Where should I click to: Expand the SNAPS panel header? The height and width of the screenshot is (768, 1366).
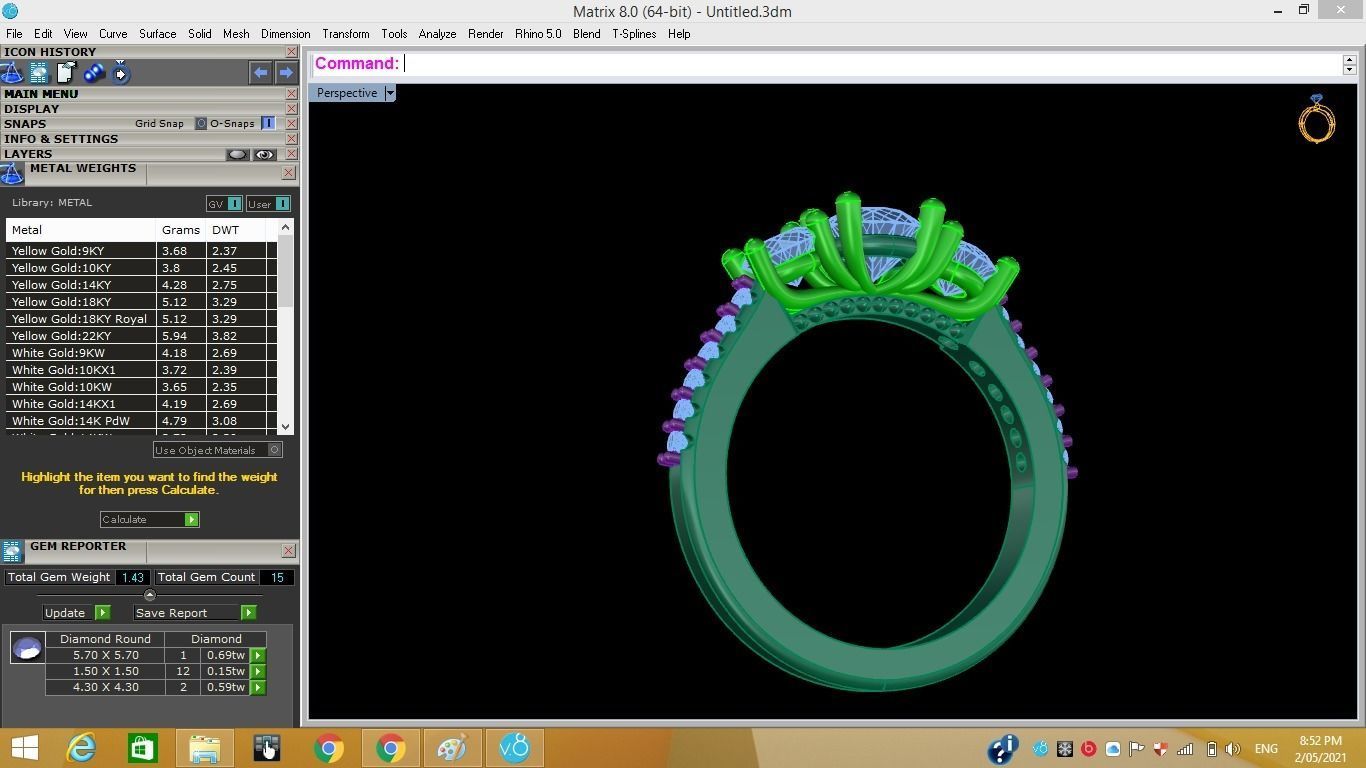(25, 124)
